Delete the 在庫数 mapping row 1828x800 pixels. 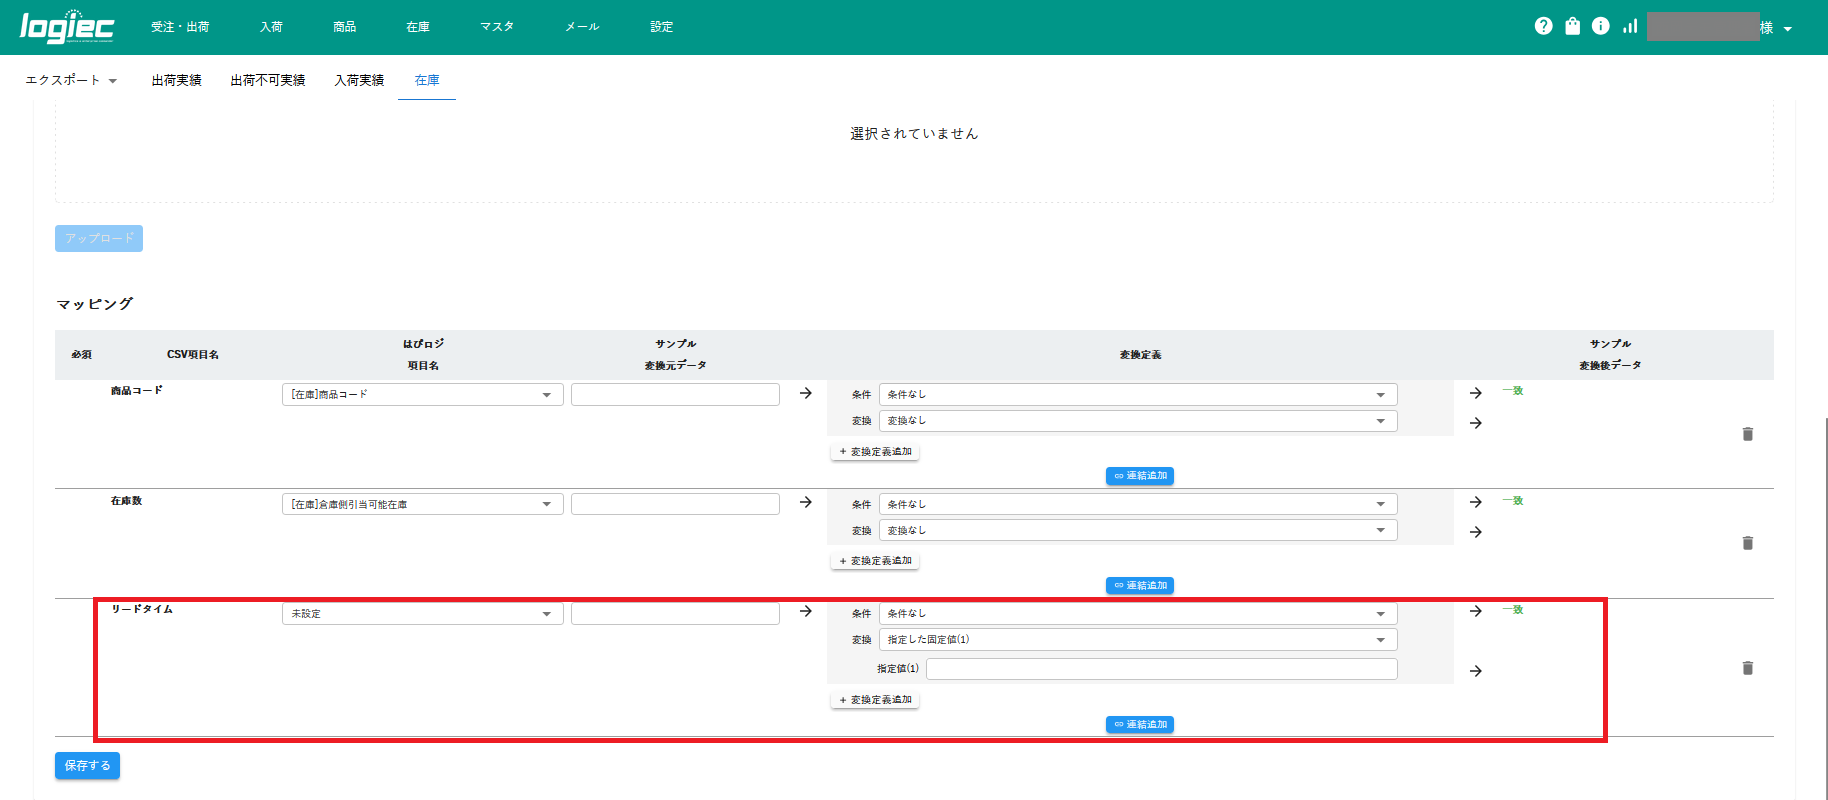tap(1747, 543)
